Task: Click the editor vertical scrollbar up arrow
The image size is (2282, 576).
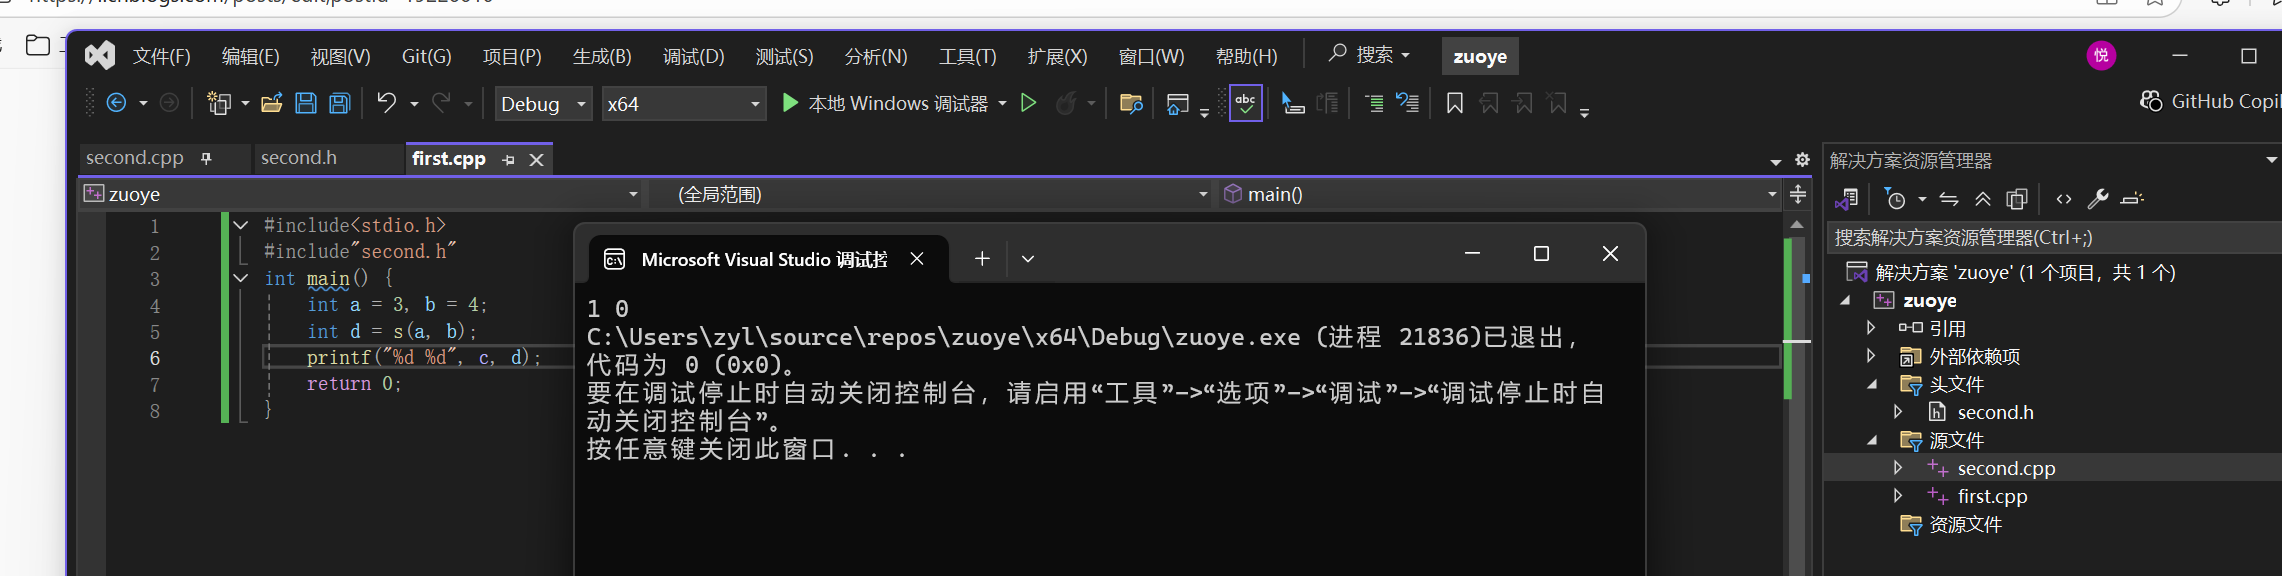Action: click(1797, 225)
